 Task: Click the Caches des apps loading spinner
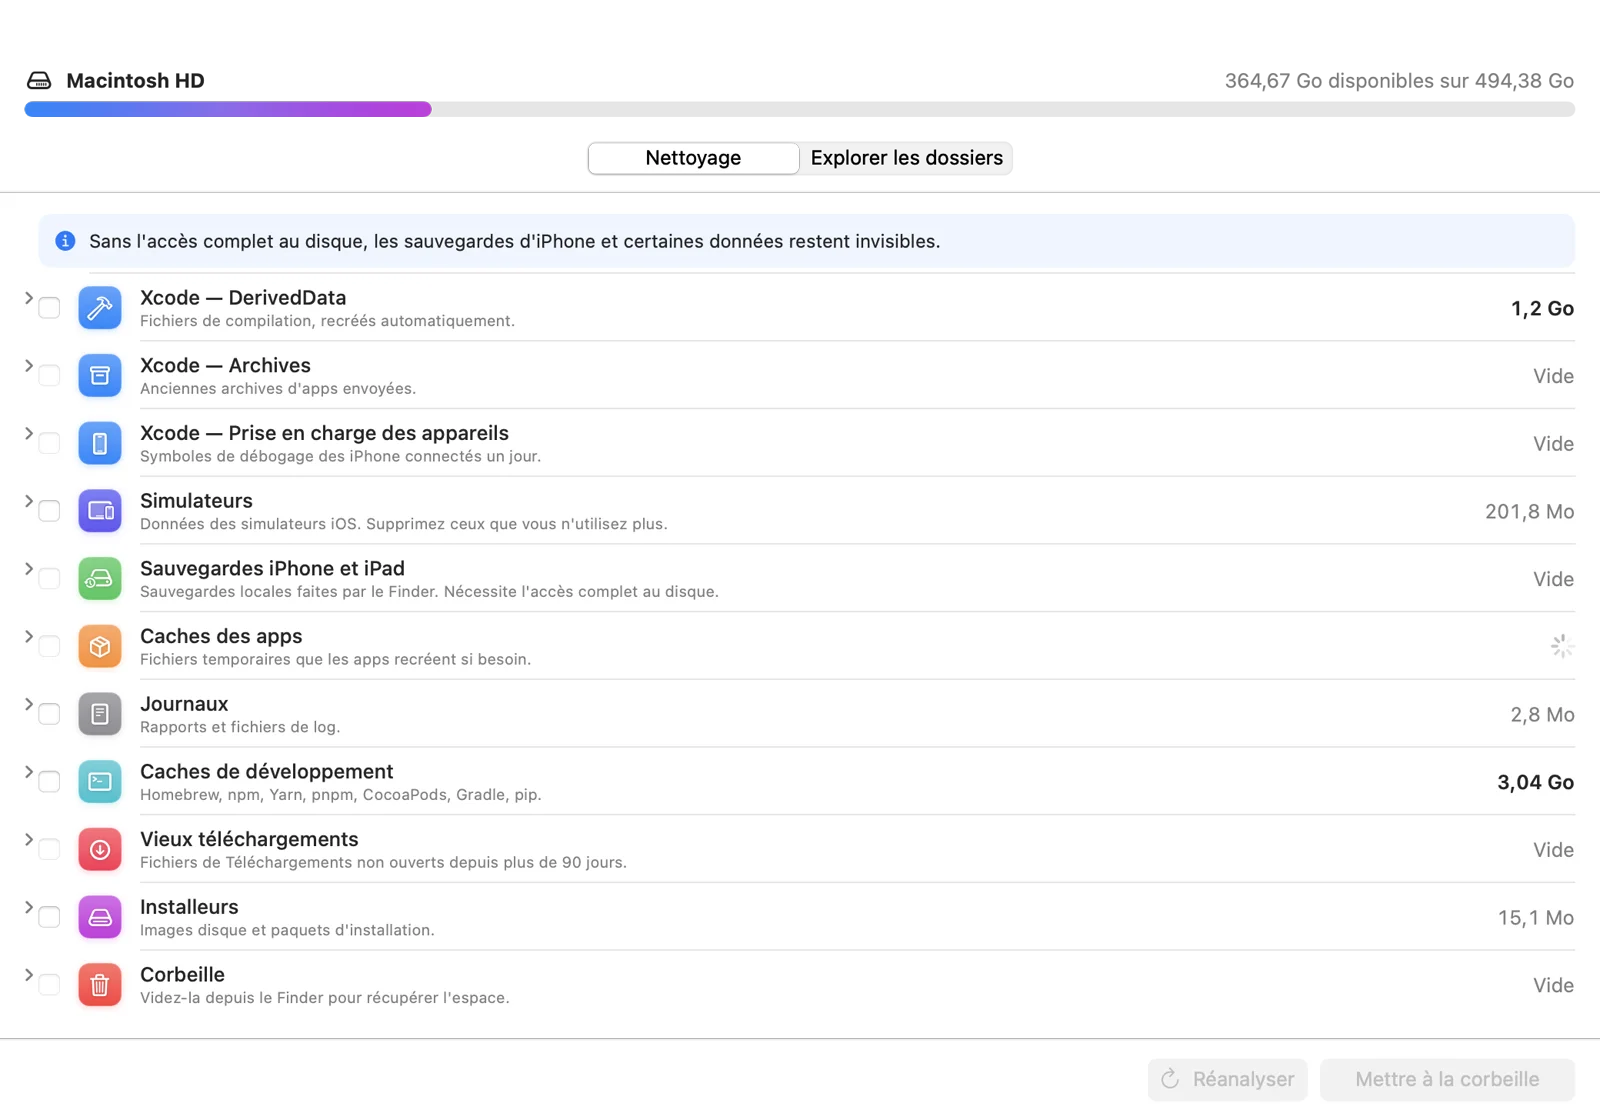coord(1562,647)
